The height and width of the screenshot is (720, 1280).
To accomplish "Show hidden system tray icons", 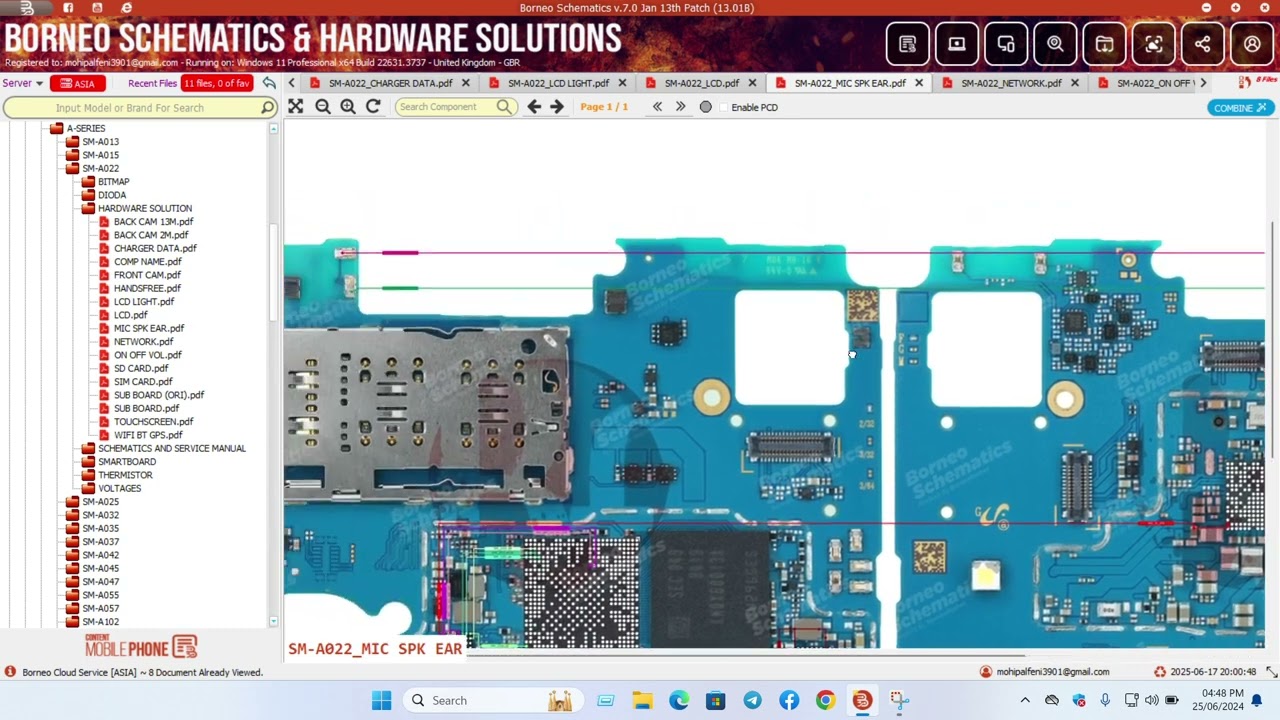I will point(1025,700).
